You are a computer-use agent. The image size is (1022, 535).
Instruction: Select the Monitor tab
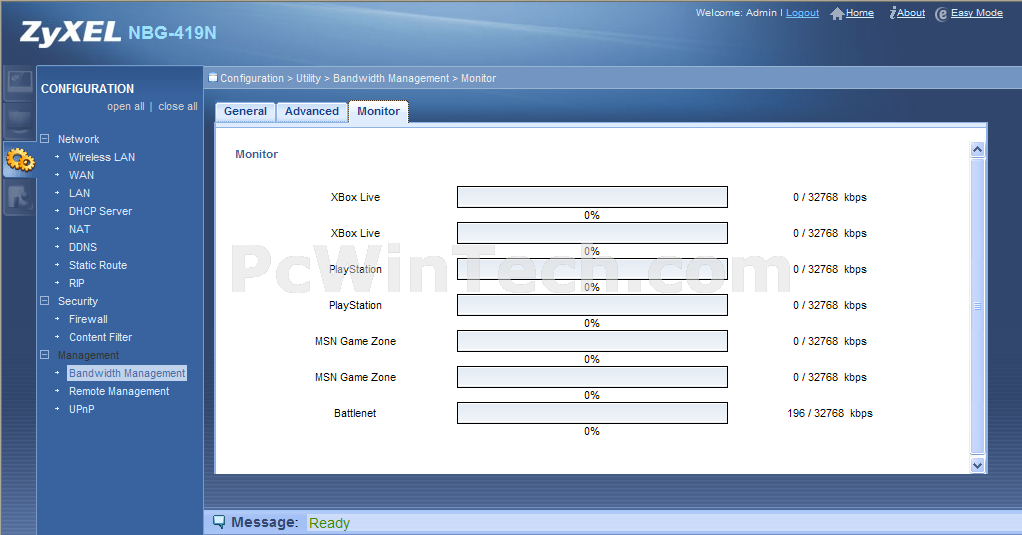coord(378,111)
